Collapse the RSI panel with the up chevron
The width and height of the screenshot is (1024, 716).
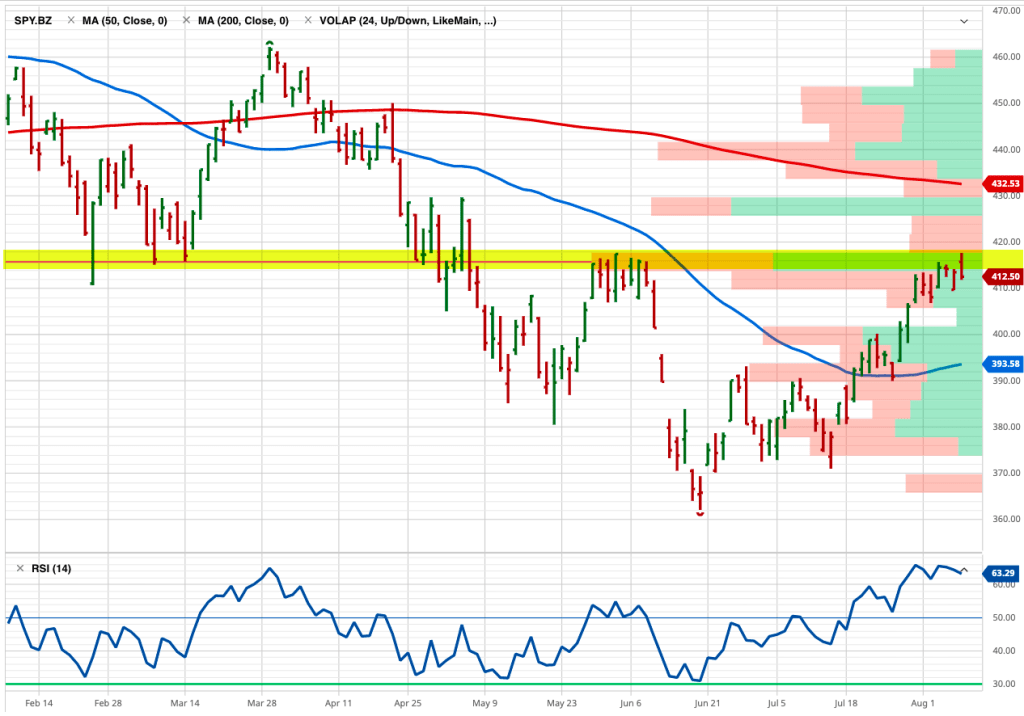click(x=964, y=570)
